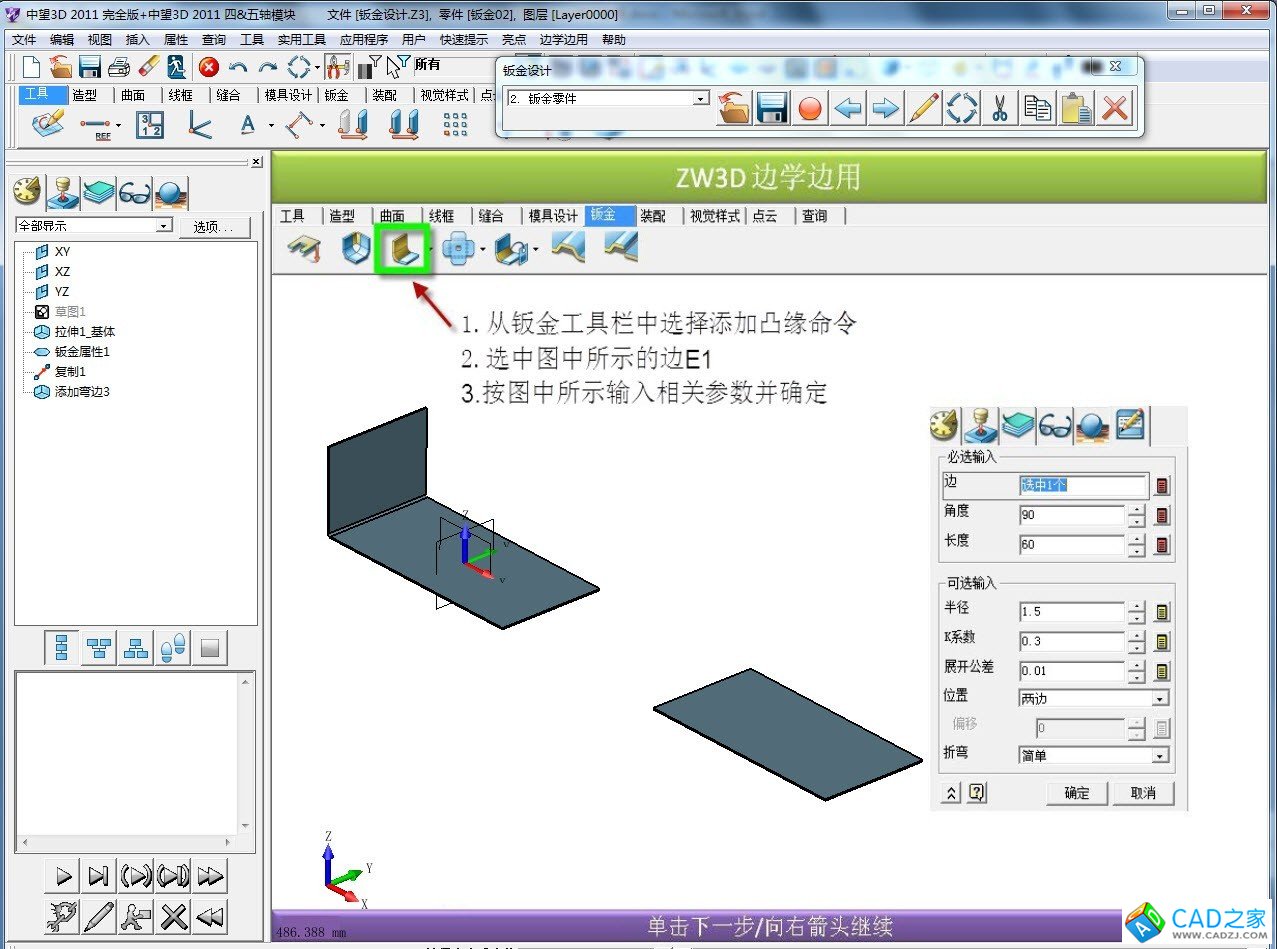Click the 确定 button in dialog

tap(1077, 793)
